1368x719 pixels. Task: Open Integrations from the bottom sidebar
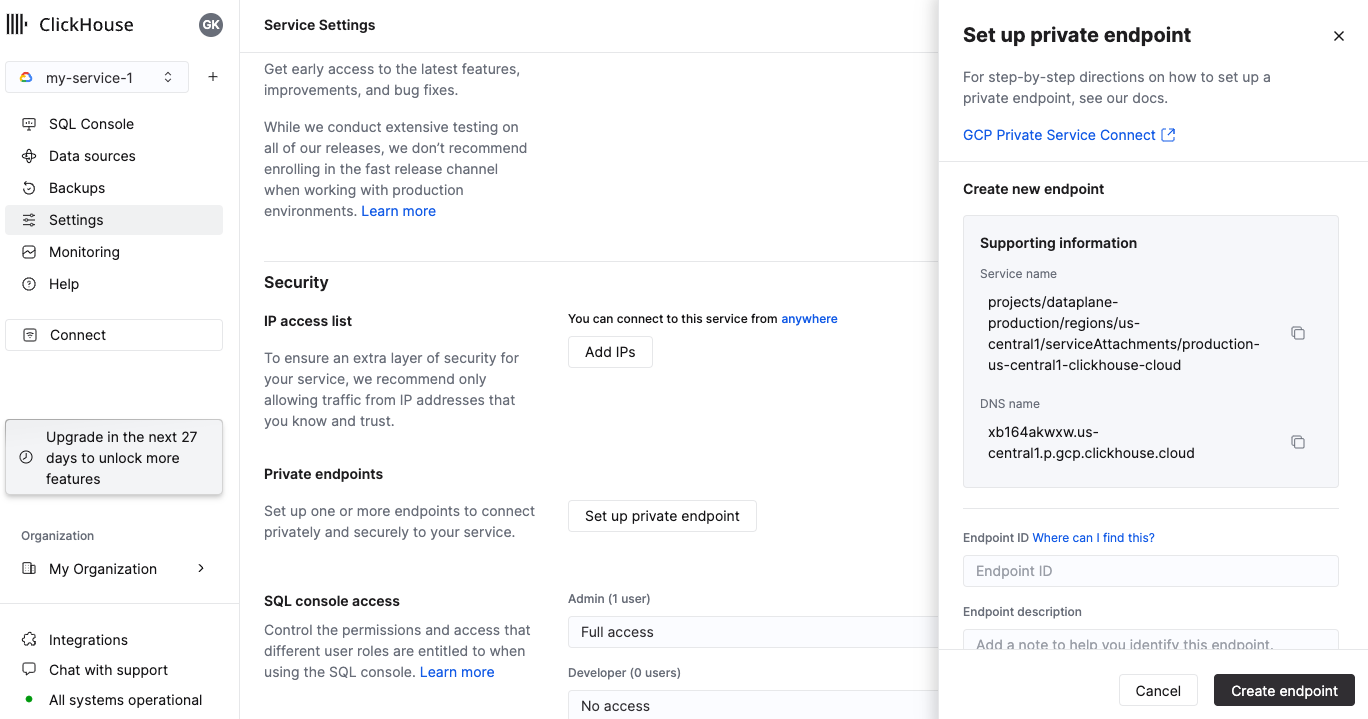click(x=89, y=639)
